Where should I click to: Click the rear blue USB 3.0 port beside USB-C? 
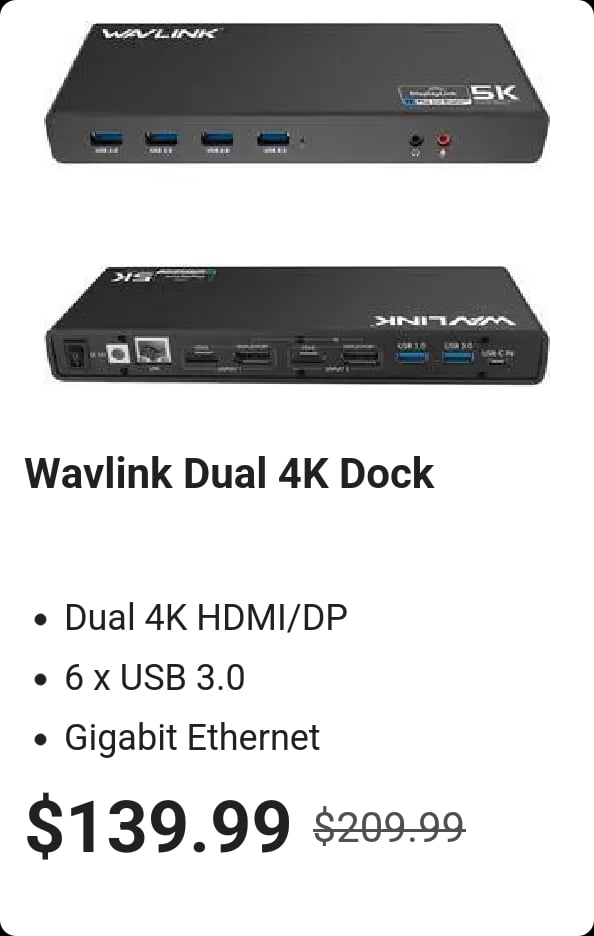[458, 358]
